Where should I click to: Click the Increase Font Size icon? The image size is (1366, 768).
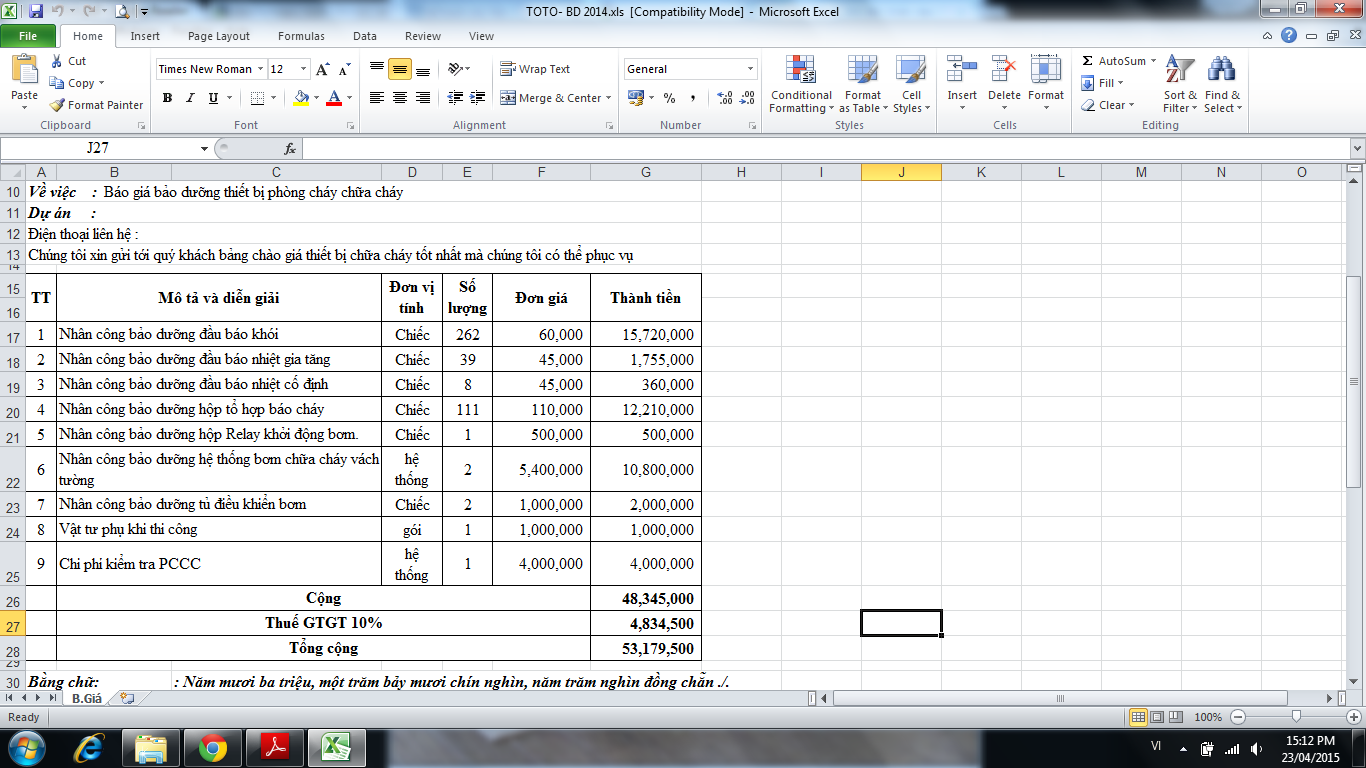[x=322, y=69]
